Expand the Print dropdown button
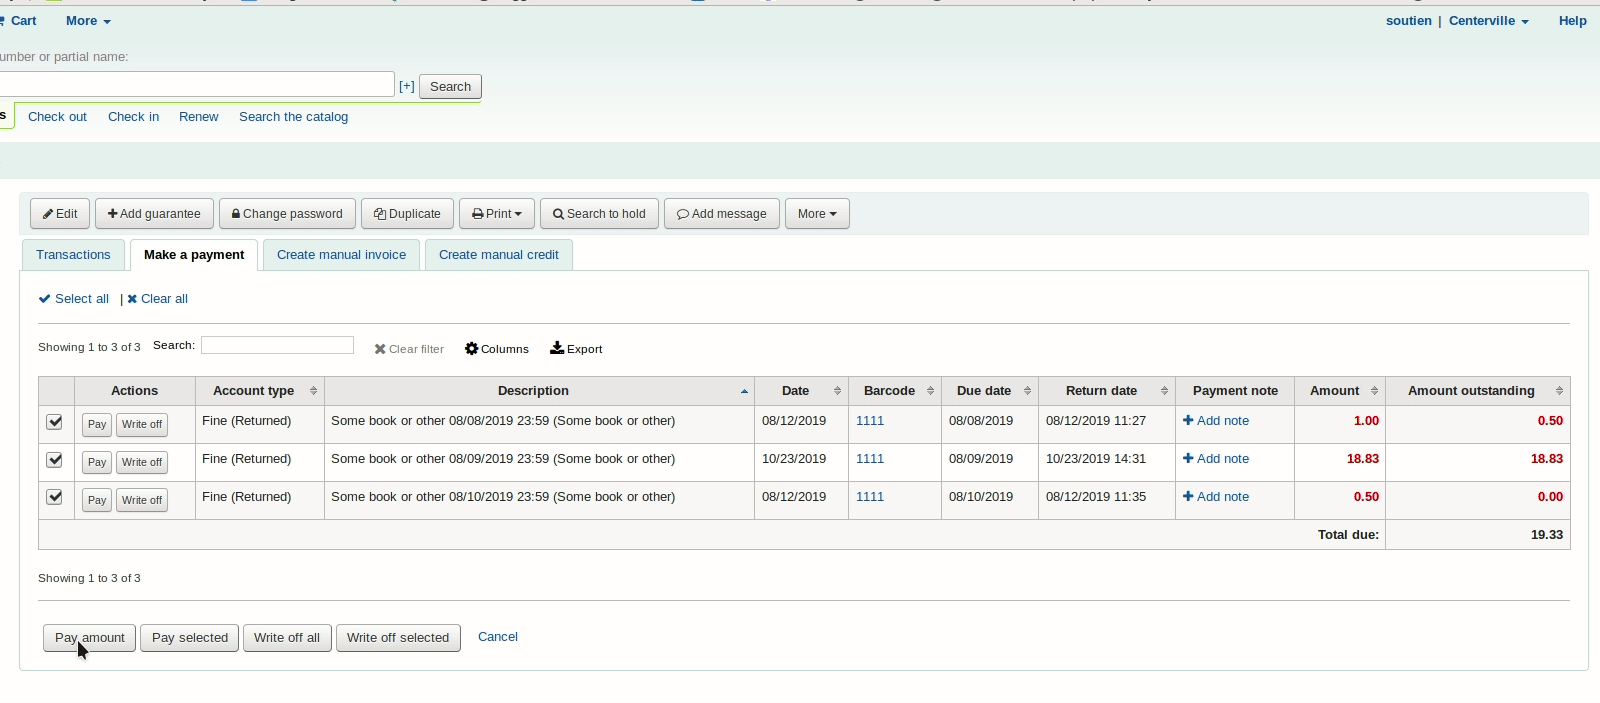Viewport: 1600px width, 703px height. pyautogui.click(x=497, y=214)
